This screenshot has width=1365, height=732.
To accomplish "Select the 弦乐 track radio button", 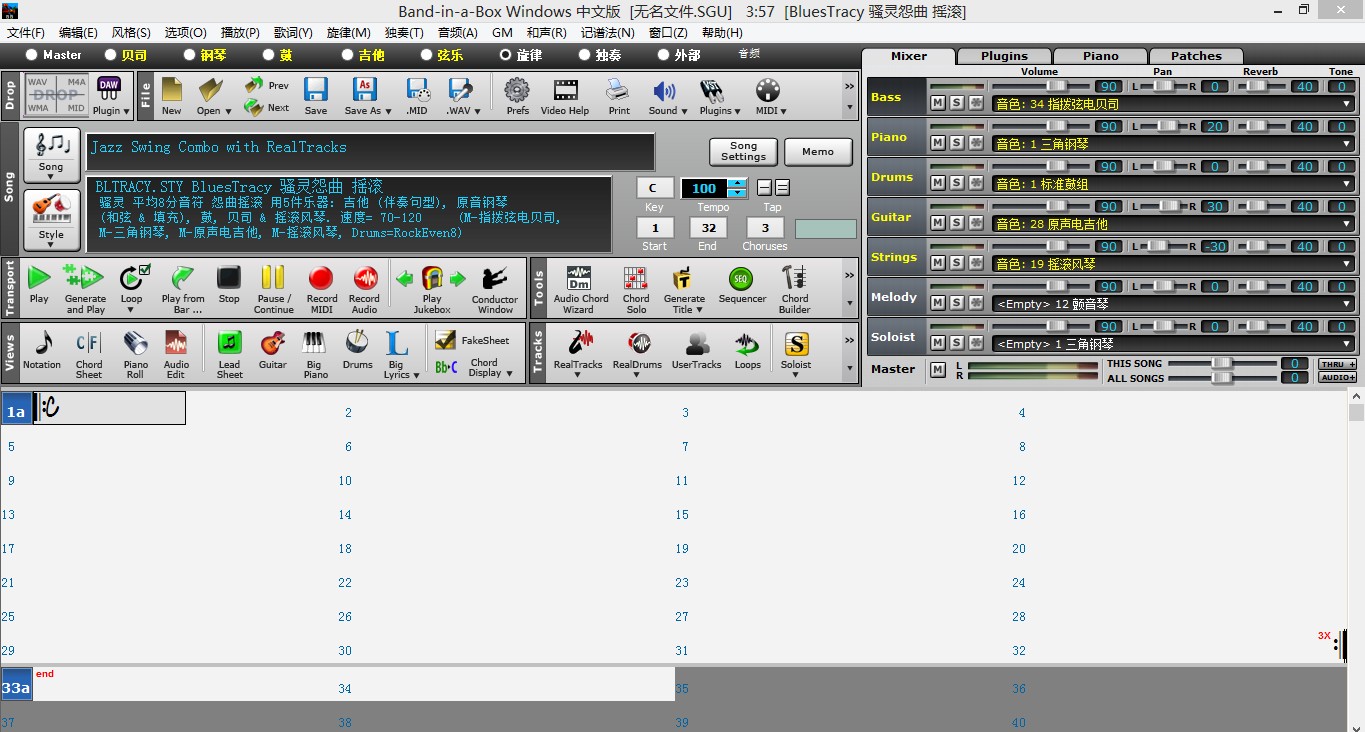I will coord(427,55).
